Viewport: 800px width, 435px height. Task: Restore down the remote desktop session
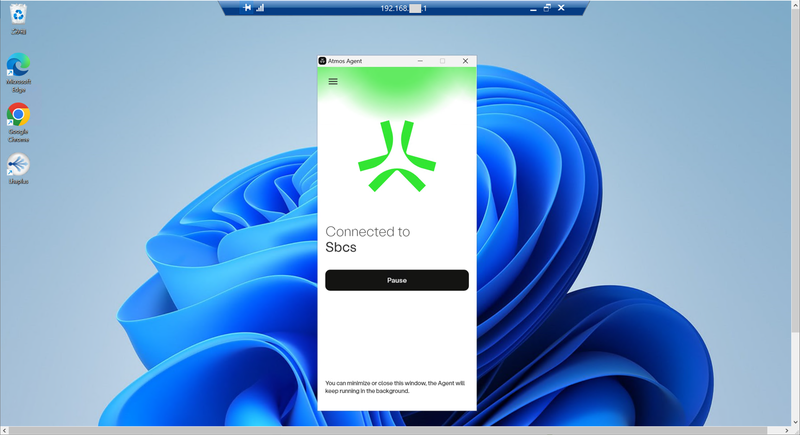[x=547, y=8]
